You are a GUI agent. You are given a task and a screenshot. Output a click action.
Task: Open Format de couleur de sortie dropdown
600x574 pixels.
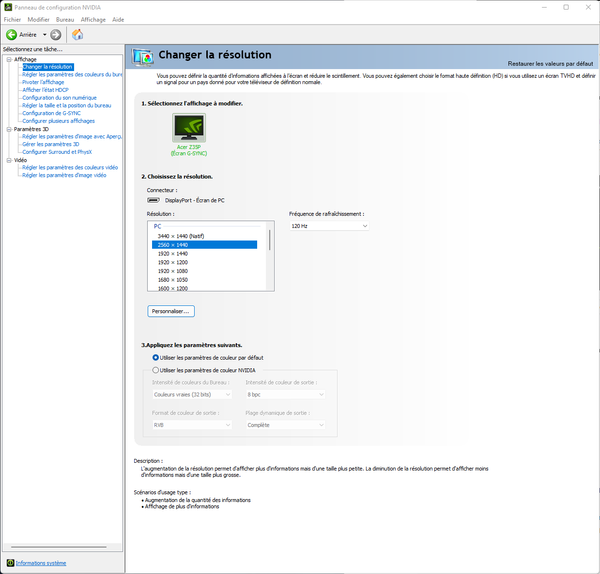[x=192, y=425]
